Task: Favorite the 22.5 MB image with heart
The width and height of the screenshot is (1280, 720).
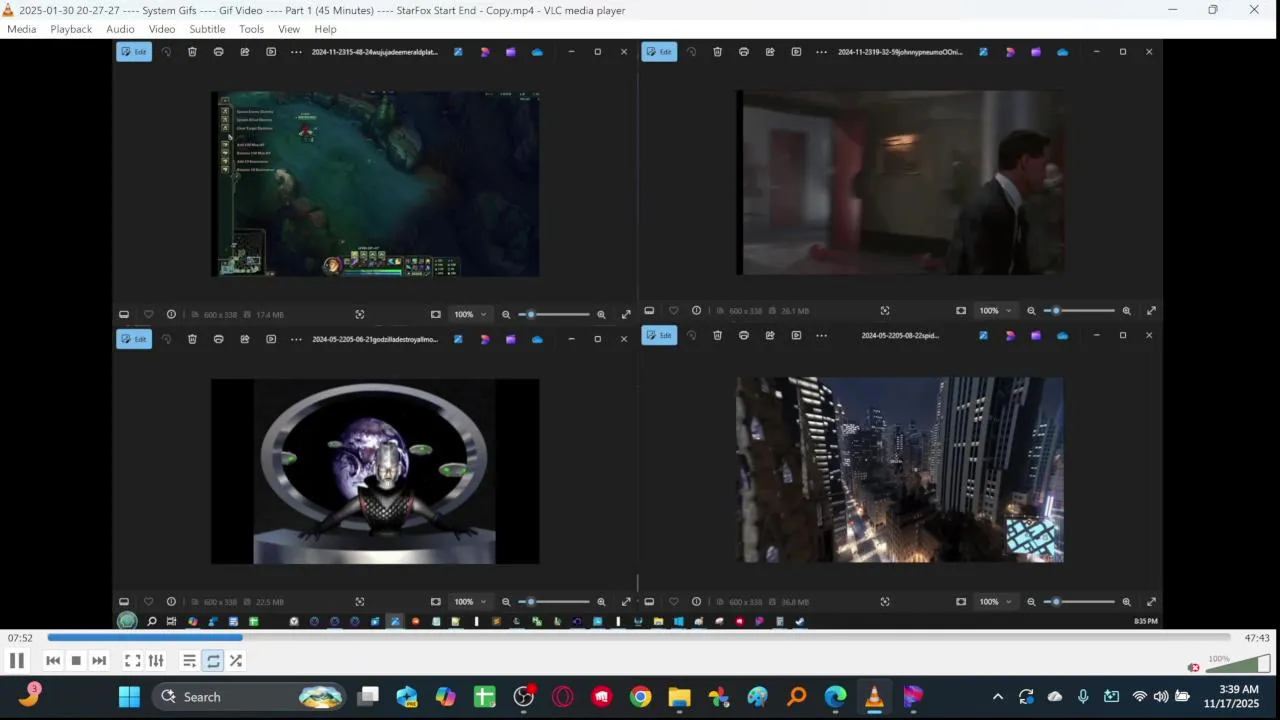Action: pos(148,602)
